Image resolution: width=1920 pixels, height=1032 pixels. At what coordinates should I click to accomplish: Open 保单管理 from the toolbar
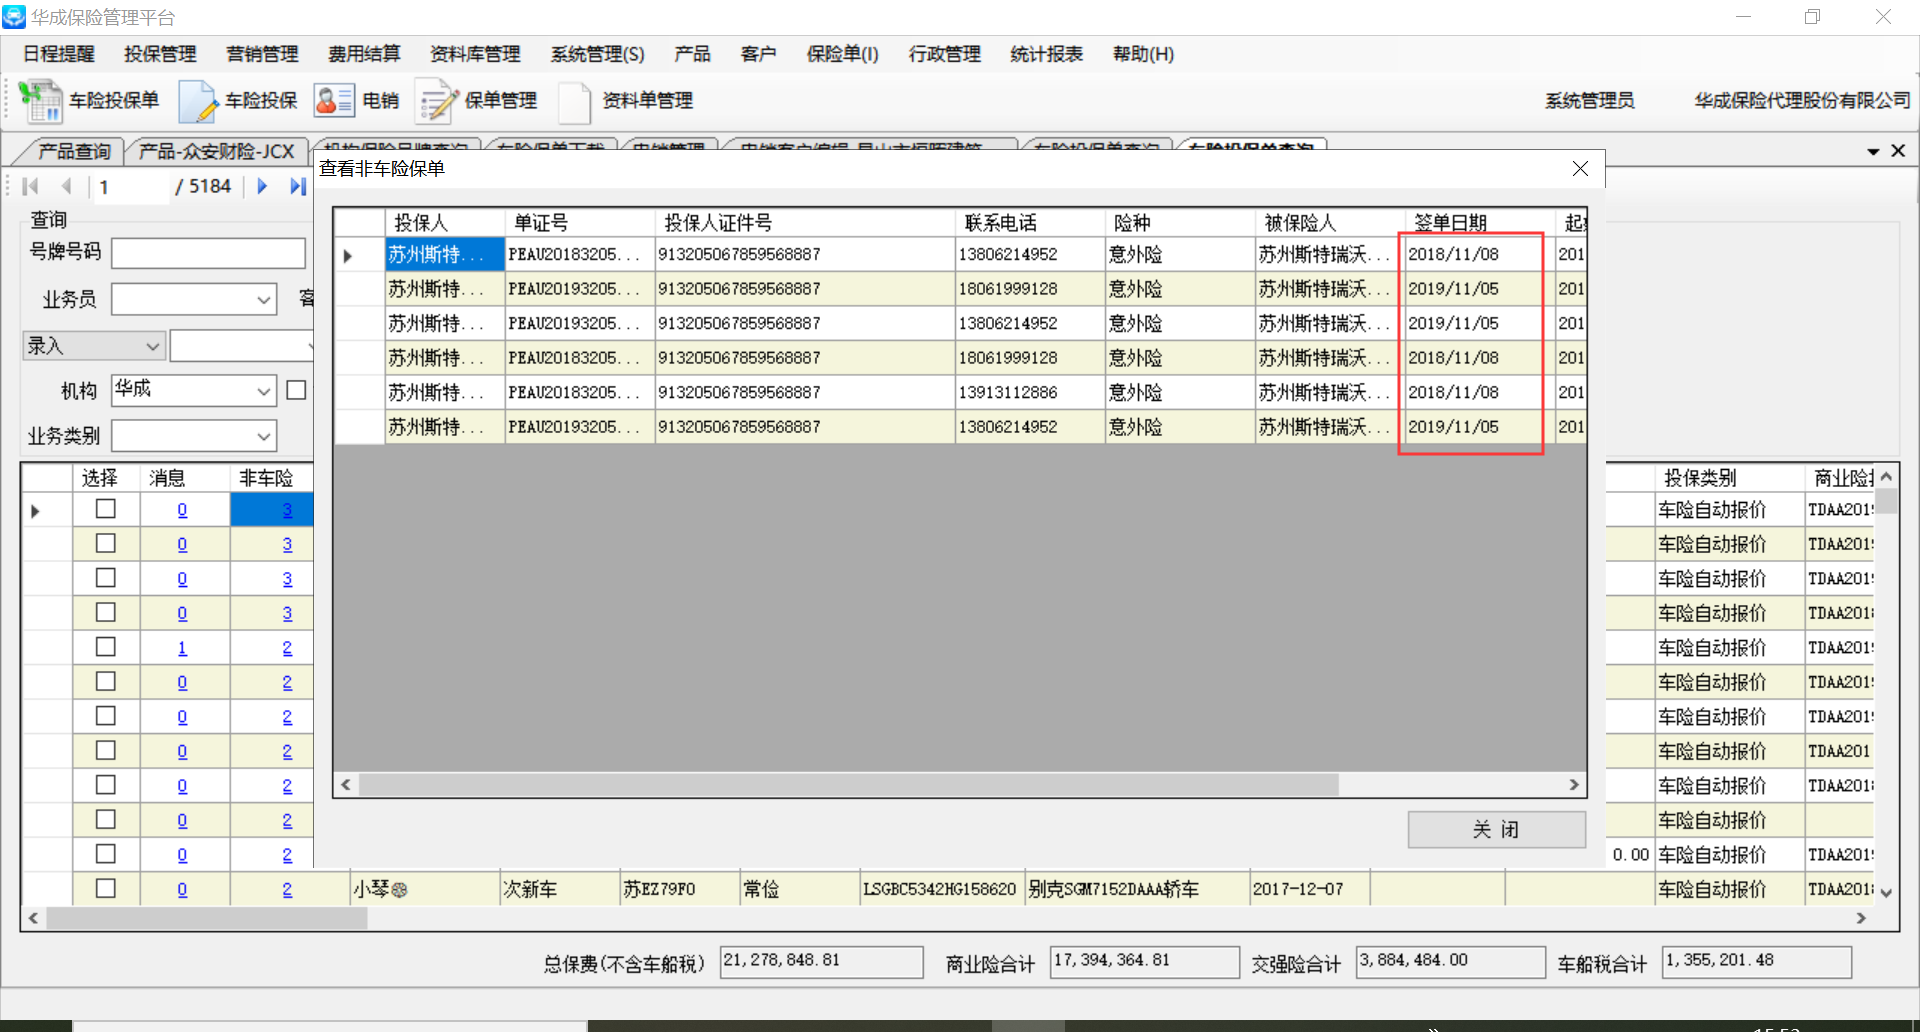436,101
